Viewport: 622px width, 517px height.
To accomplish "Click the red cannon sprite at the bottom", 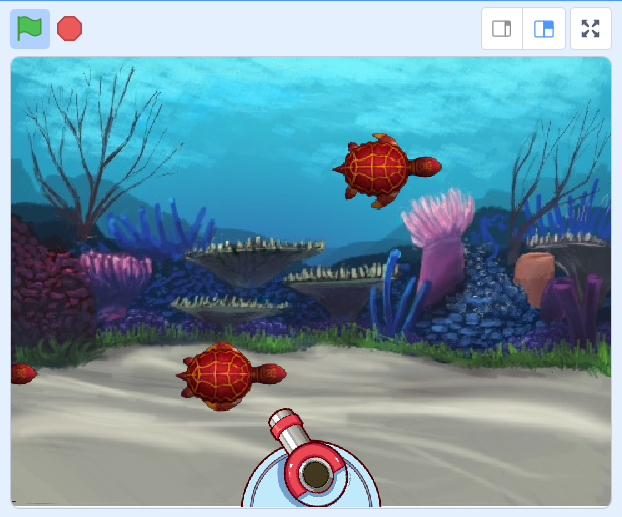I will [311, 458].
